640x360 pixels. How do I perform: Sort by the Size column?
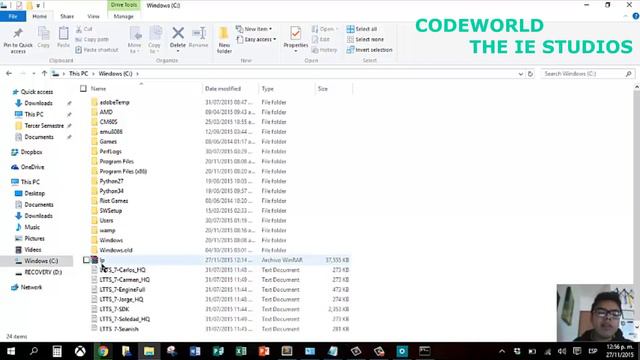point(322,89)
